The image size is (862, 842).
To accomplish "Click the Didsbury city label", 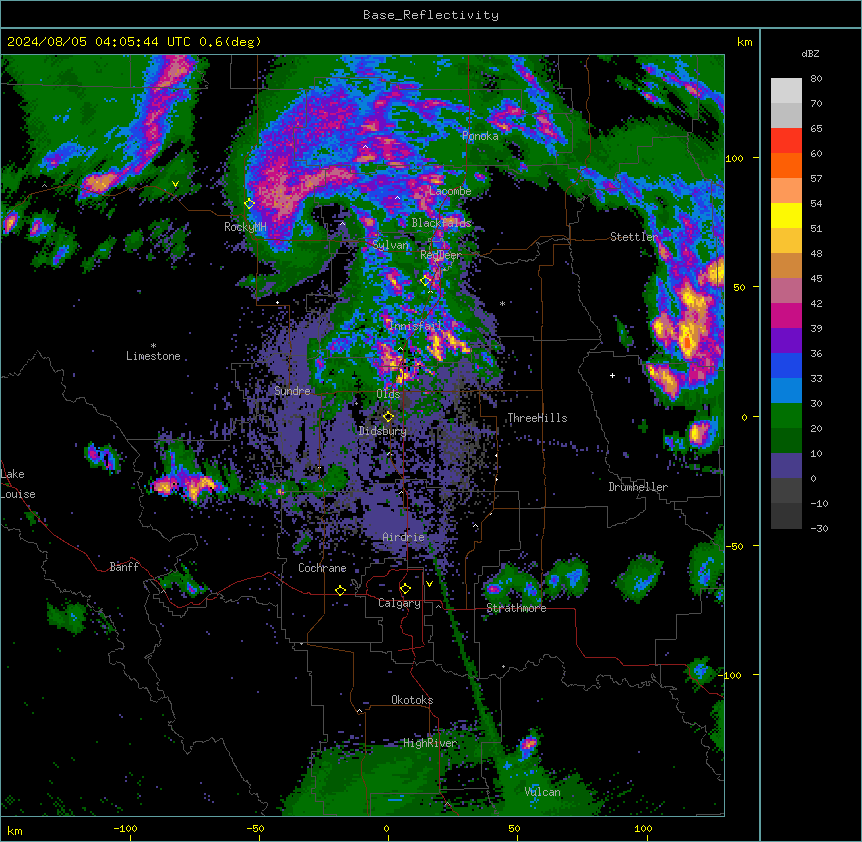I will click(x=383, y=431).
